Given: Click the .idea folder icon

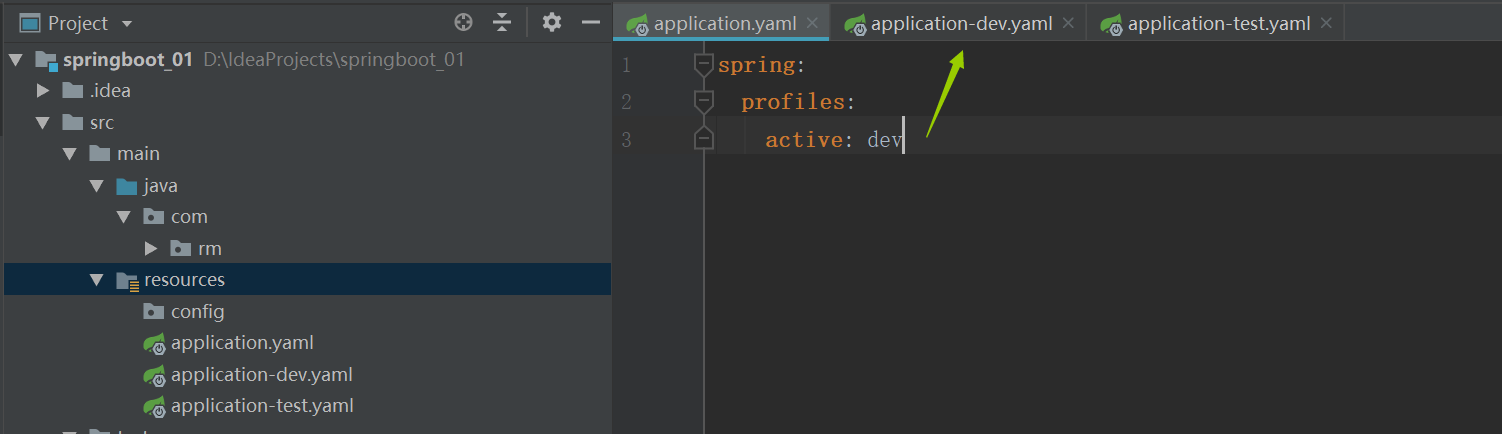Looking at the screenshot, I should click(73, 91).
